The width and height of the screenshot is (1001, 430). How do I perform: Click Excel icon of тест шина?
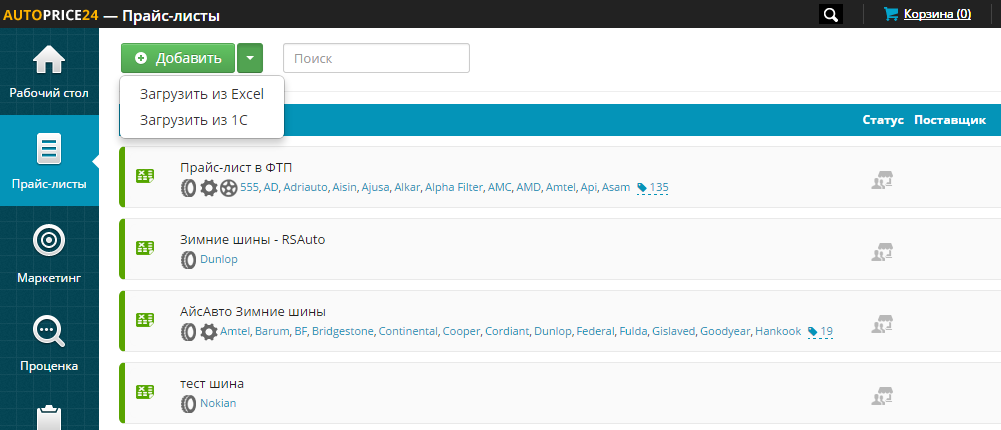click(x=145, y=392)
